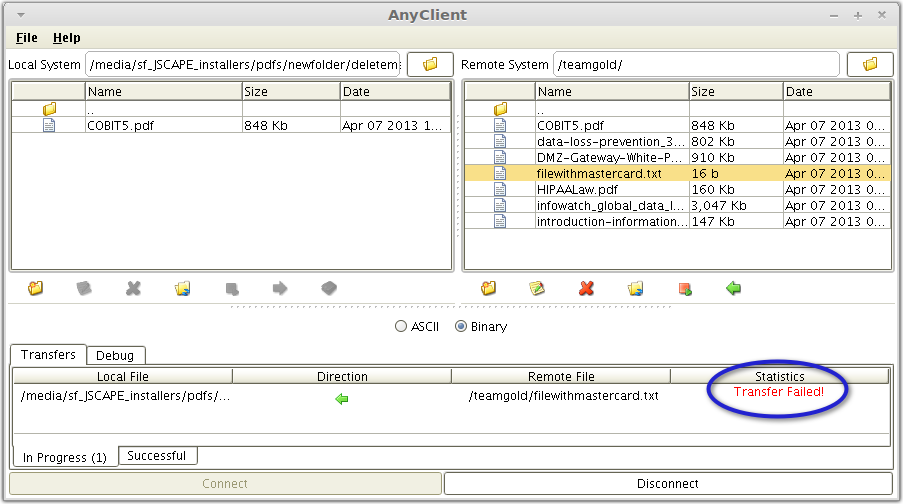The width and height of the screenshot is (903, 504).
Task: Show the In Progress (1) transfers tab
Action: point(64,457)
